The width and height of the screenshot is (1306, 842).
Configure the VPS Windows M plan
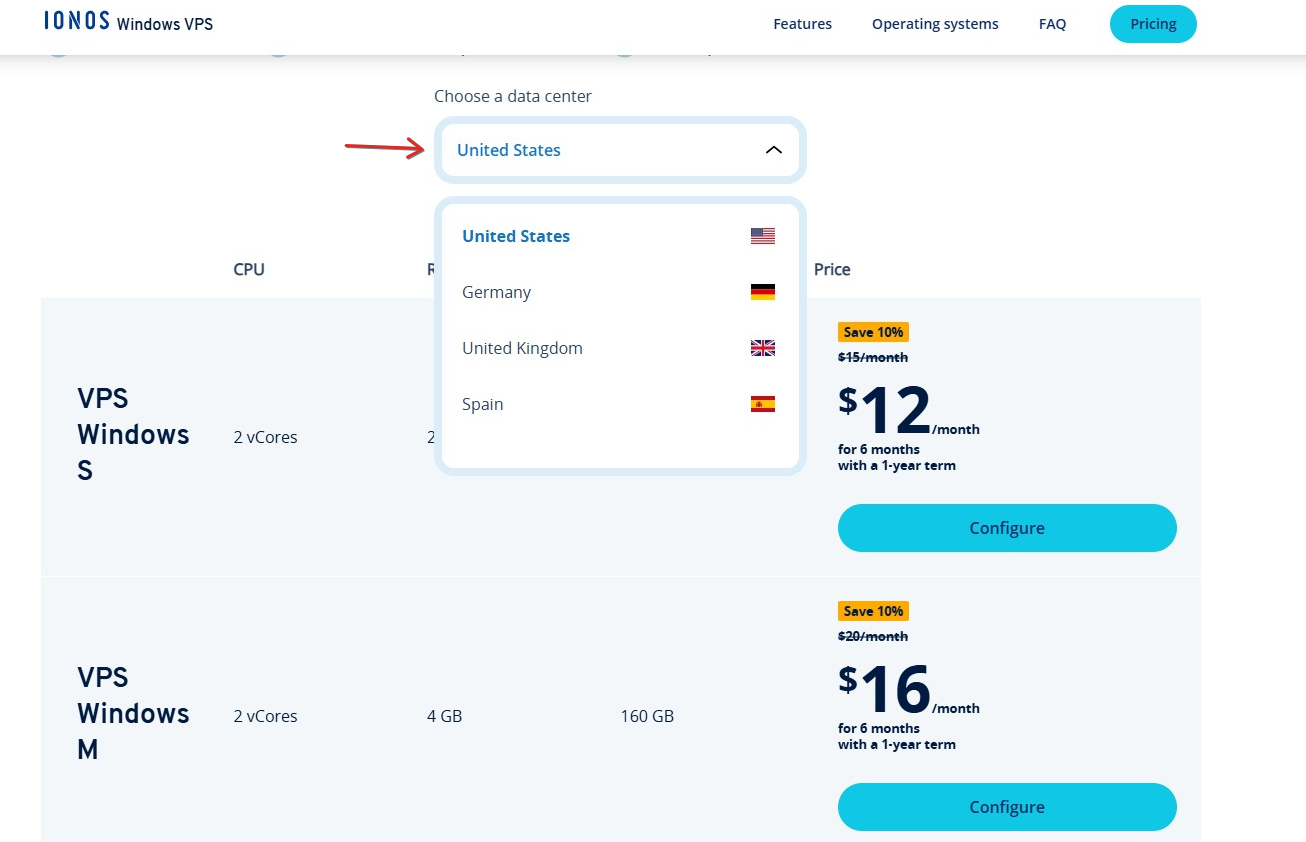[x=1006, y=807]
